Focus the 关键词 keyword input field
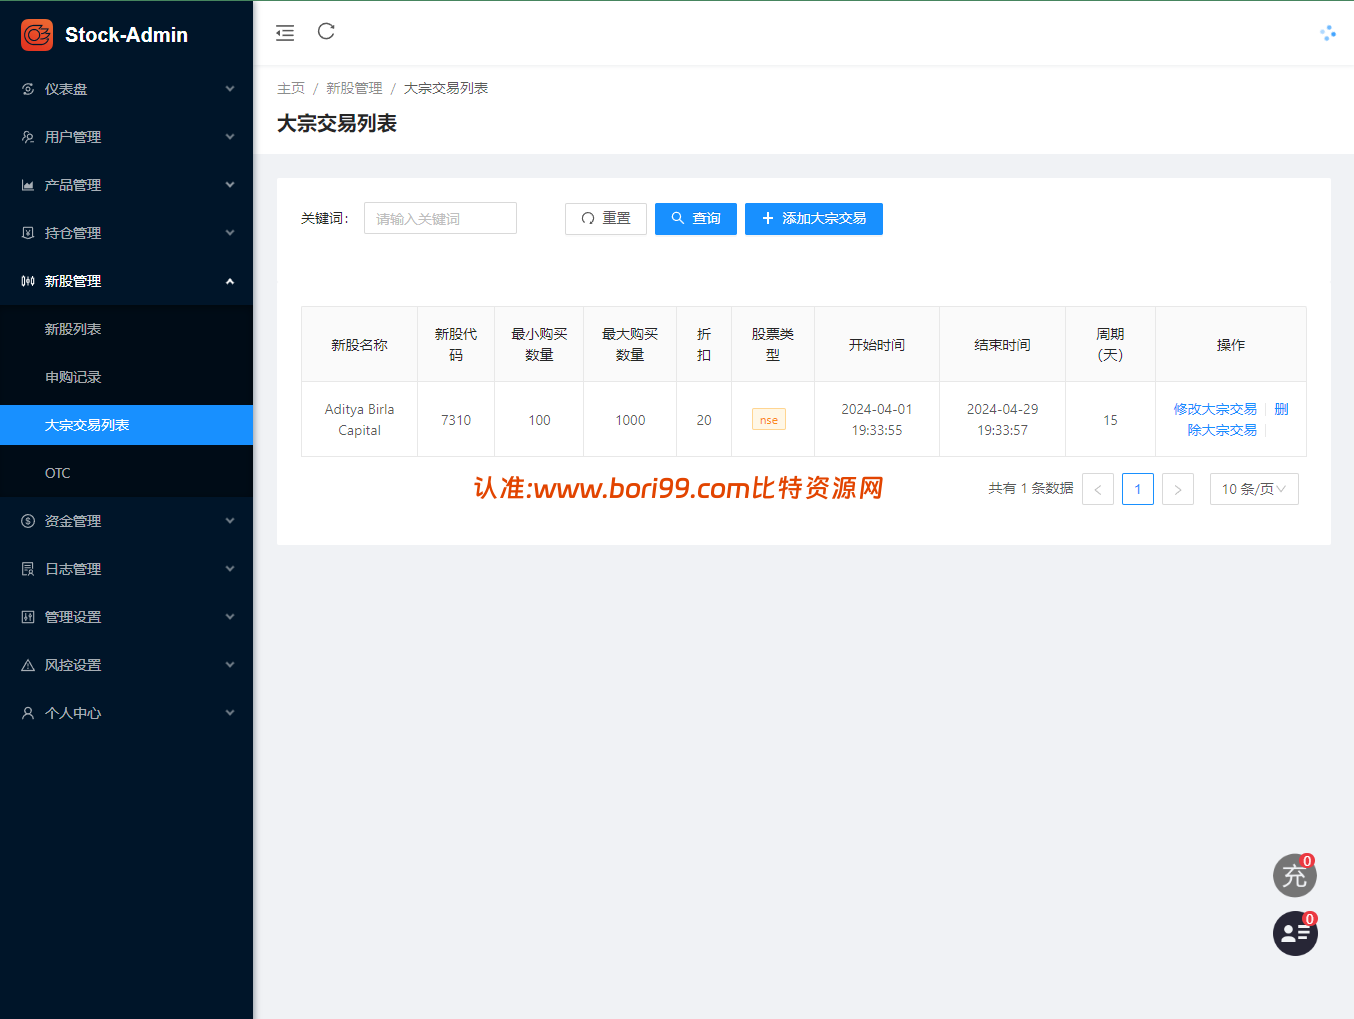 tap(440, 218)
